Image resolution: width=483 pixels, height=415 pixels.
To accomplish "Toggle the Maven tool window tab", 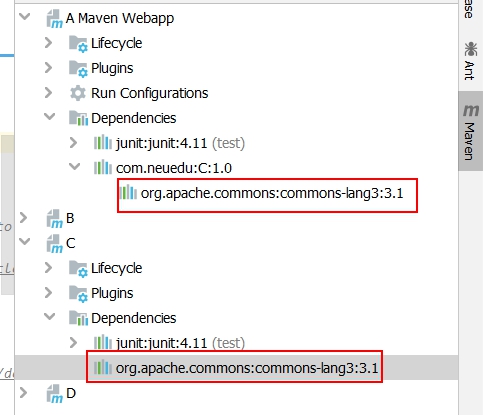I will coord(471,132).
